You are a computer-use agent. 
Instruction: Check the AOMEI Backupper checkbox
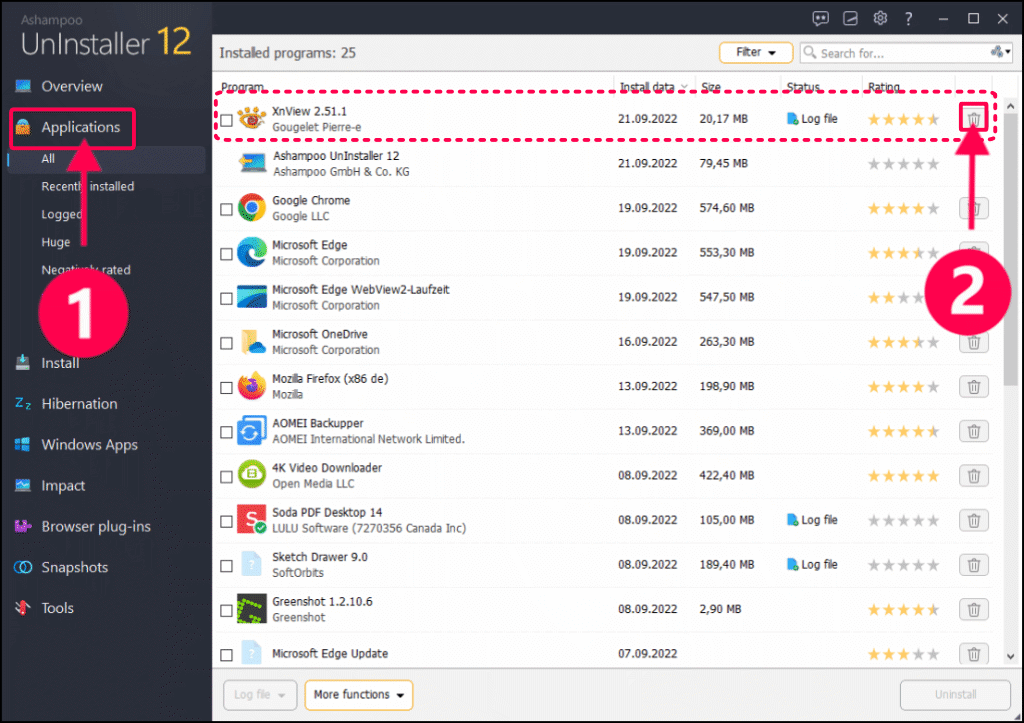coord(227,432)
